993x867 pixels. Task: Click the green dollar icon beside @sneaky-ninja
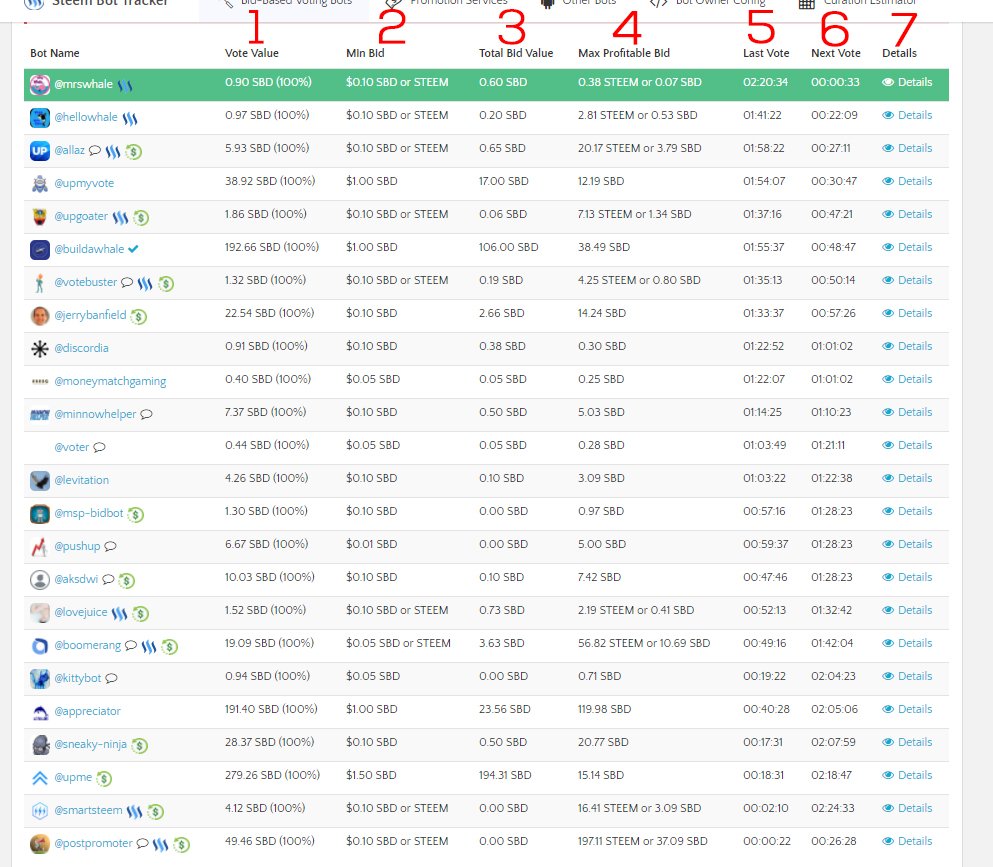point(139,745)
